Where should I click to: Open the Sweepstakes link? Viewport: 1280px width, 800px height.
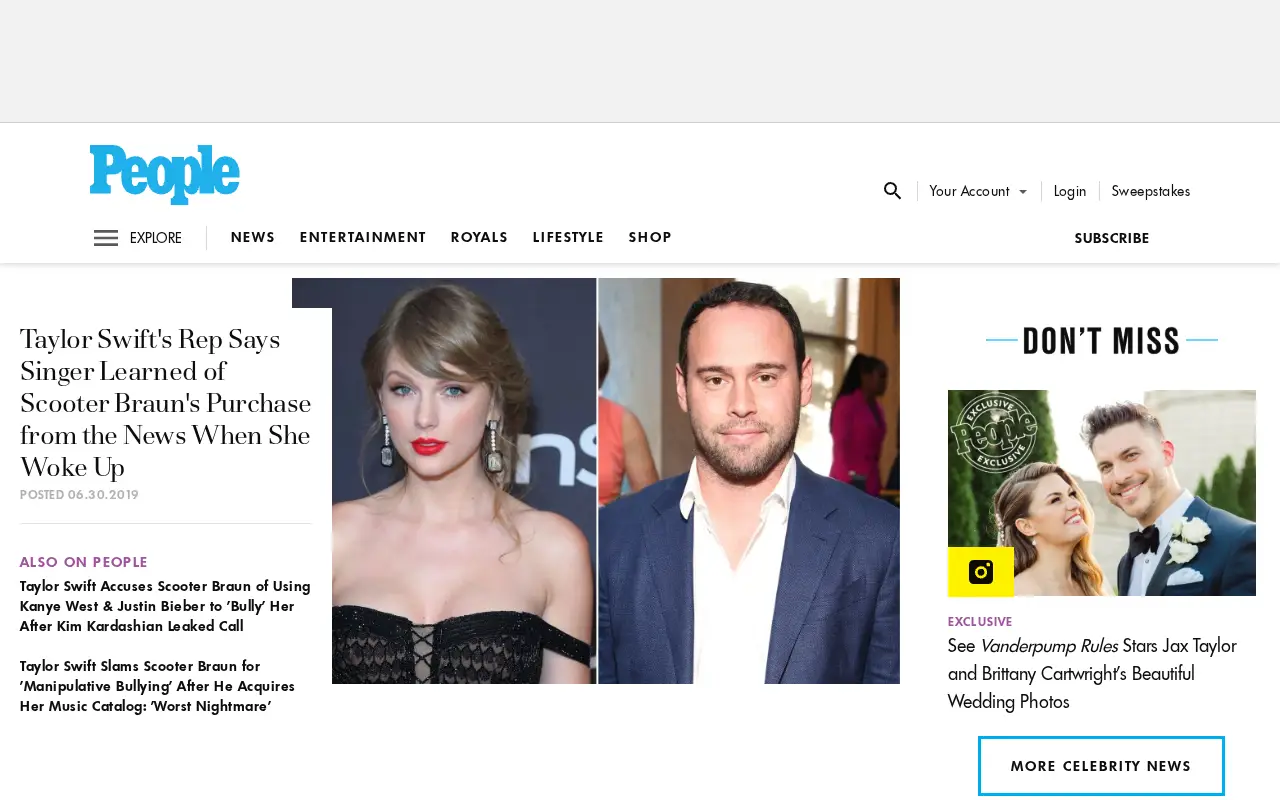tap(1151, 190)
